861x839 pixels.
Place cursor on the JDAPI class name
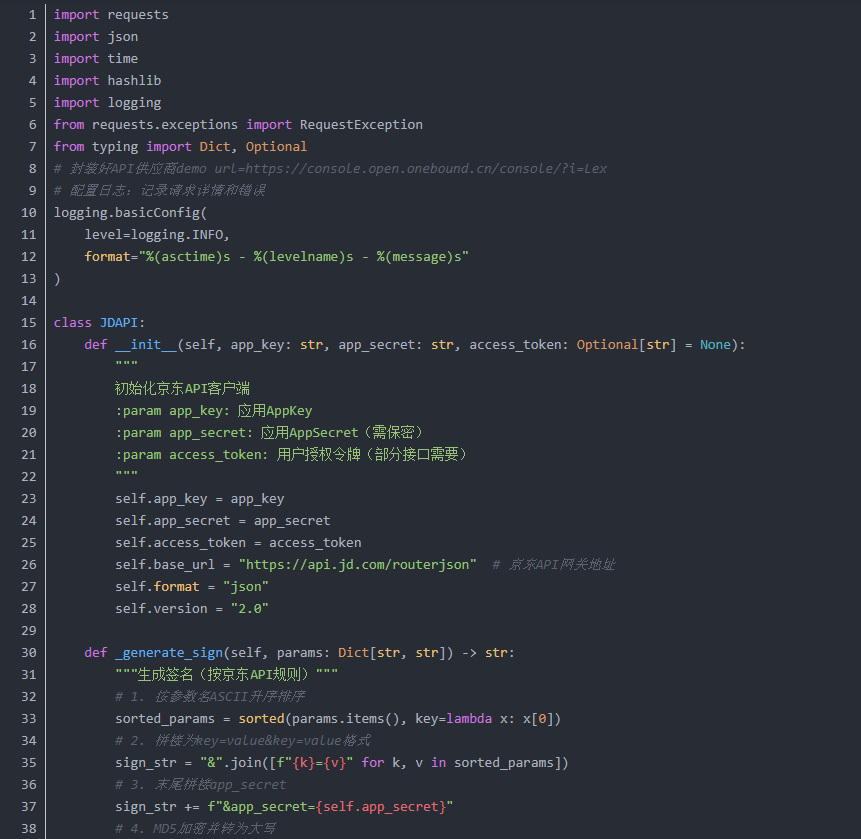point(122,322)
